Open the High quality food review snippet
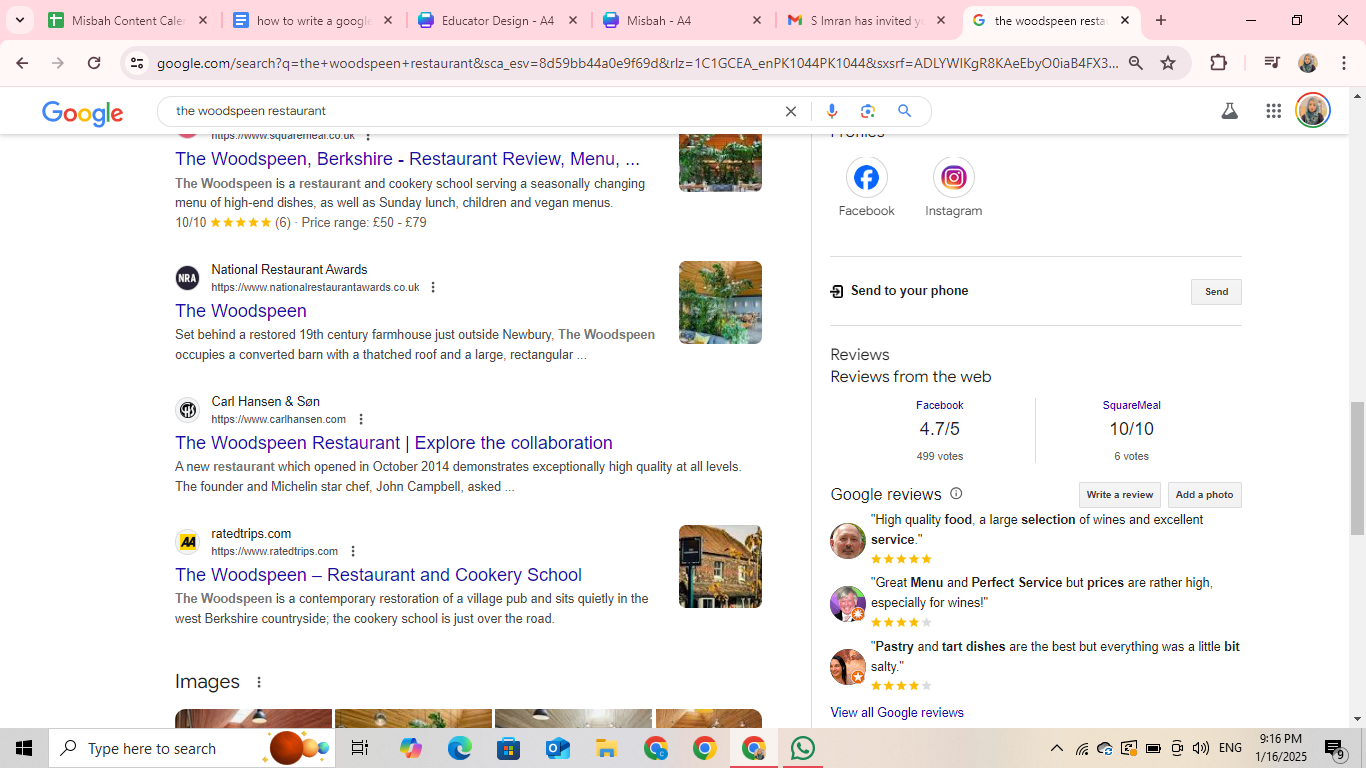The width and height of the screenshot is (1366, 768). pos(1037,530)
